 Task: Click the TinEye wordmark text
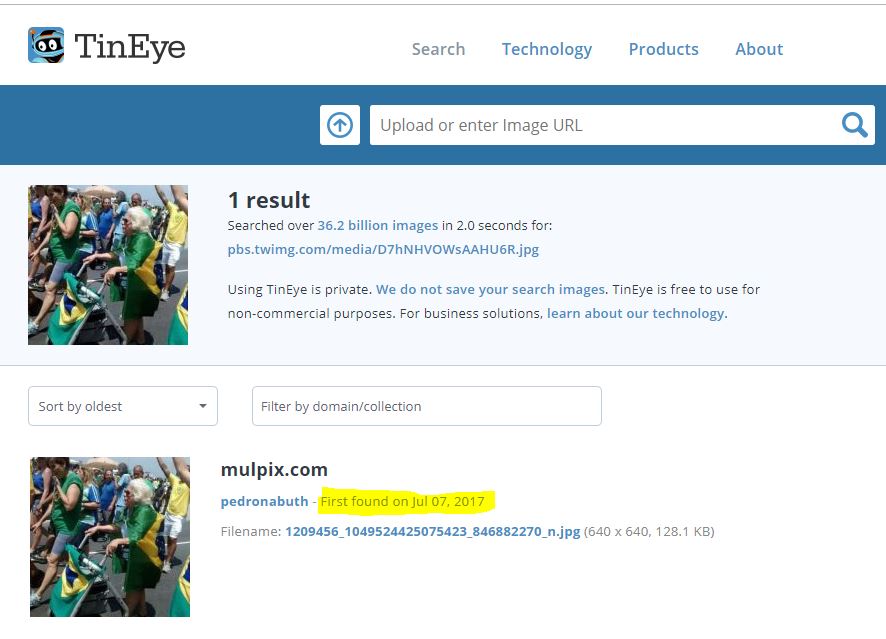coord(130,46)
